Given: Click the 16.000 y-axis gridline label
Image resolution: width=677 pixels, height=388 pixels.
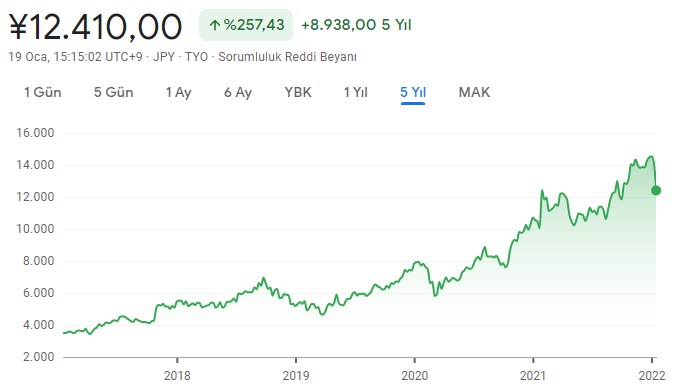Looking at the screenshot, I should tap(35, 133).
